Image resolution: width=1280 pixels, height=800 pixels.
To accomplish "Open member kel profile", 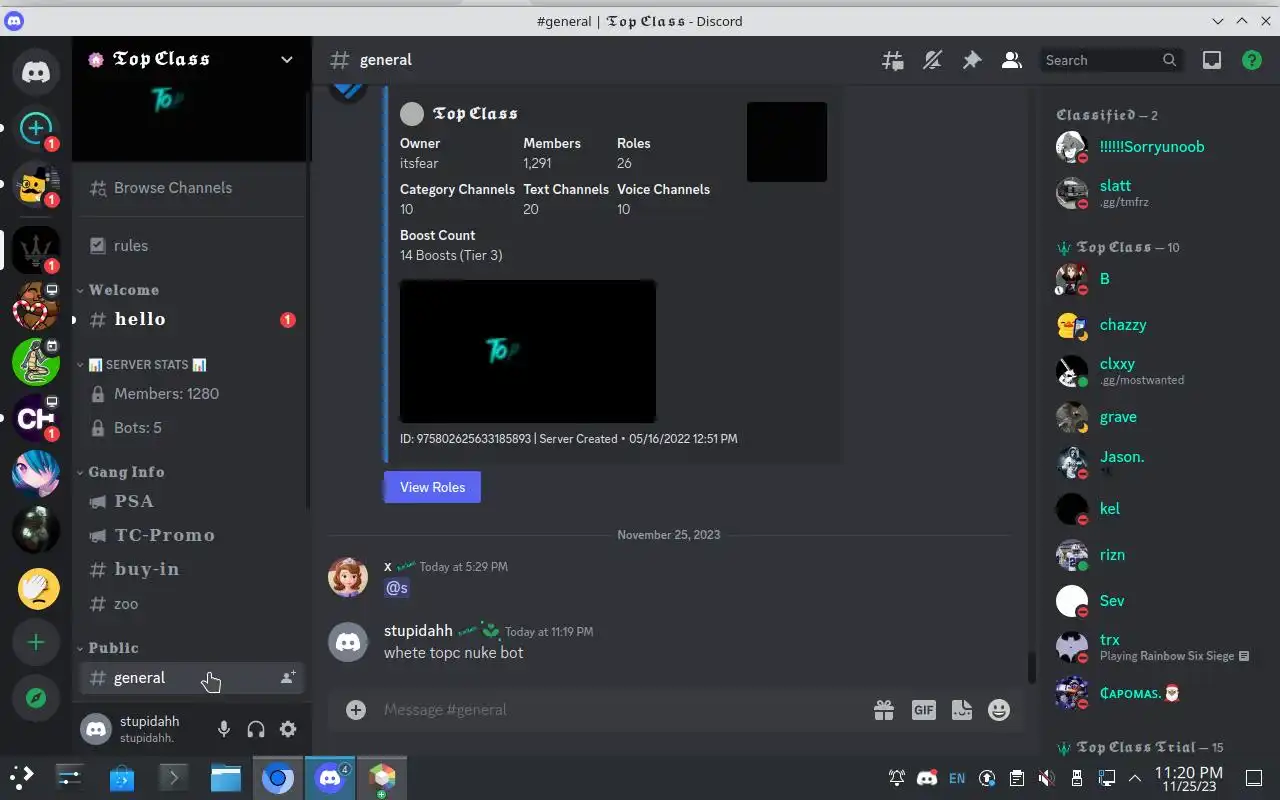I will pos(1152,509).
